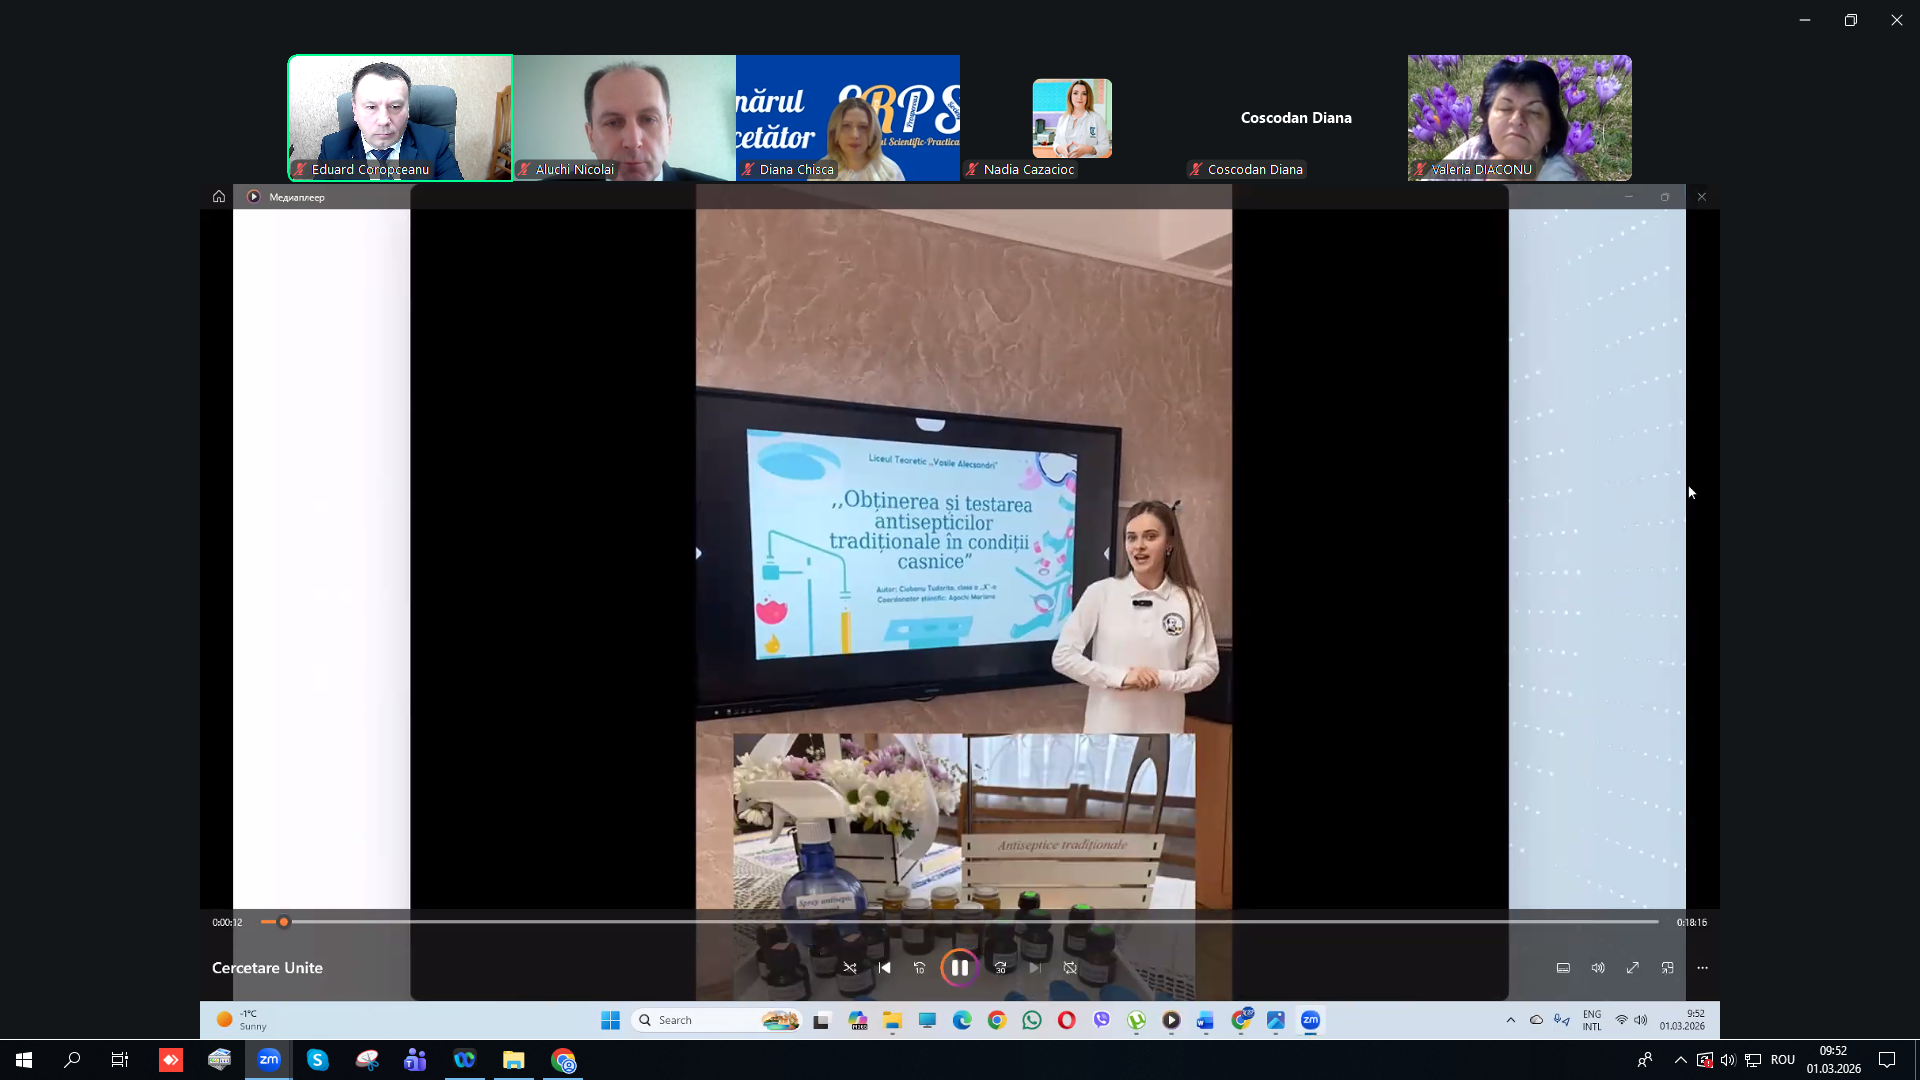Click the media player home icon
1920x1080 pixels.
coord(219,197)
